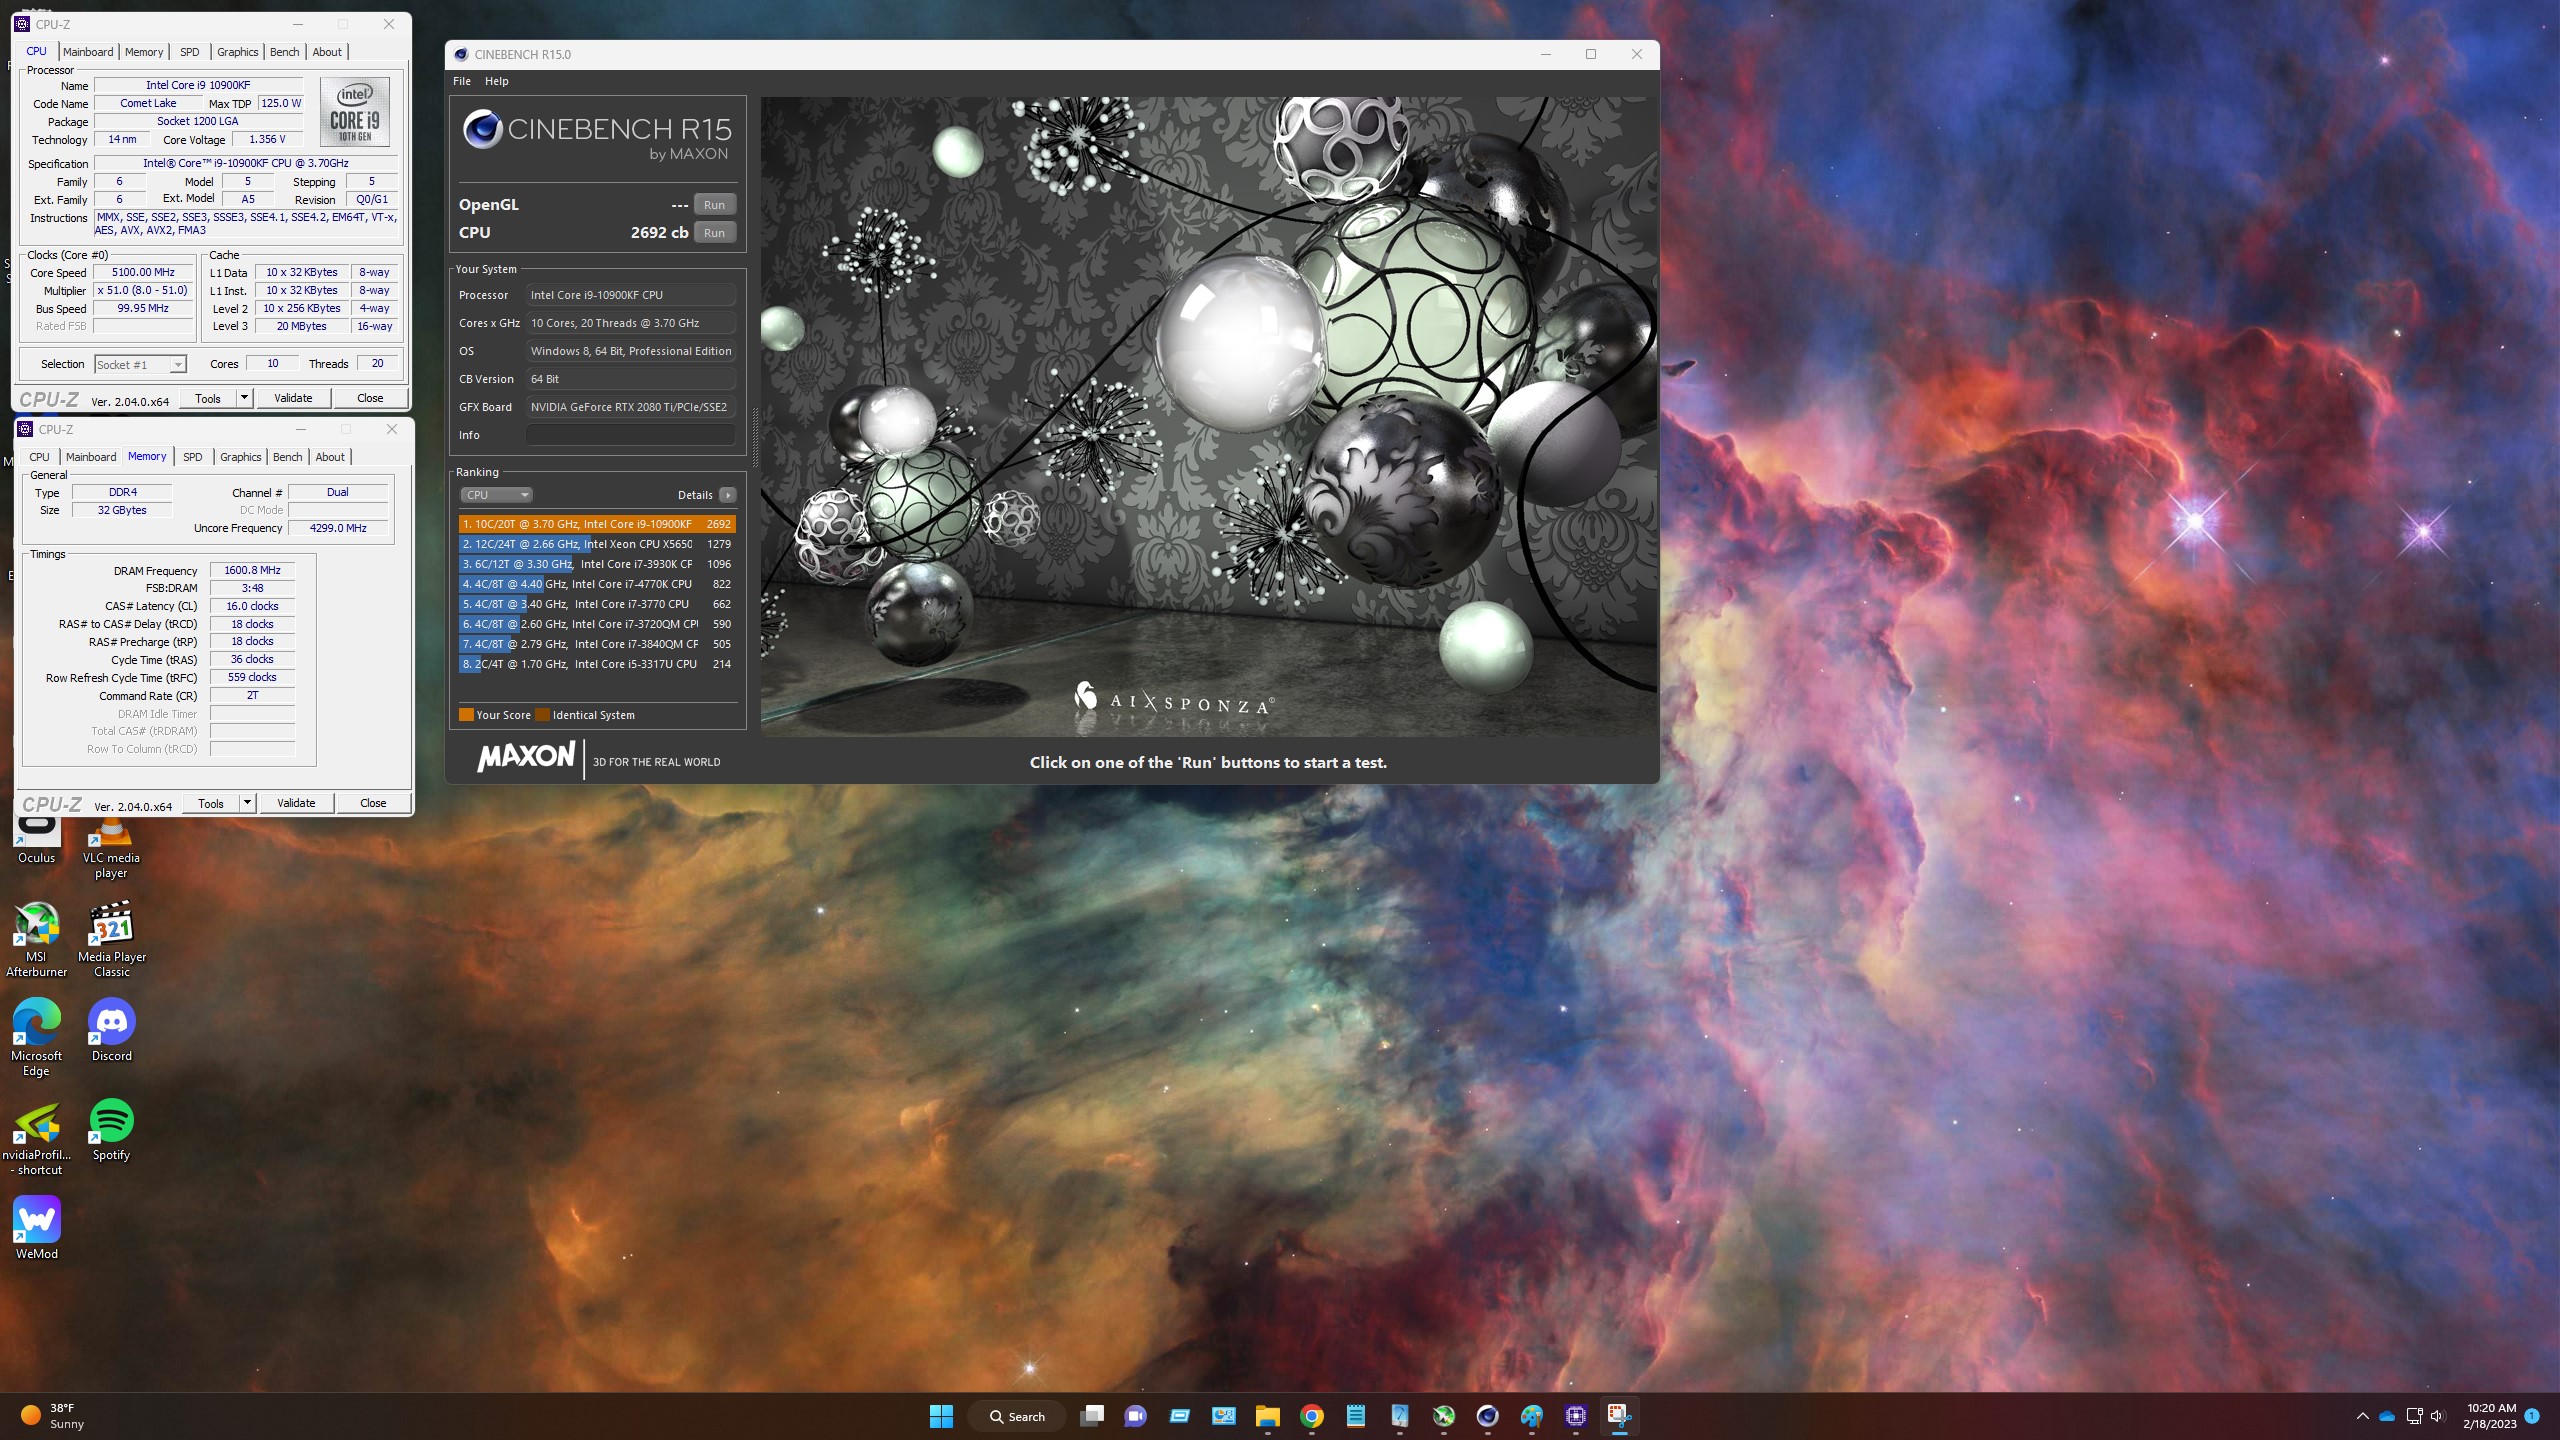Open clock showing 10:20 AM
Viewport: 2560px width, 1440px height.
(2489, 1416)
